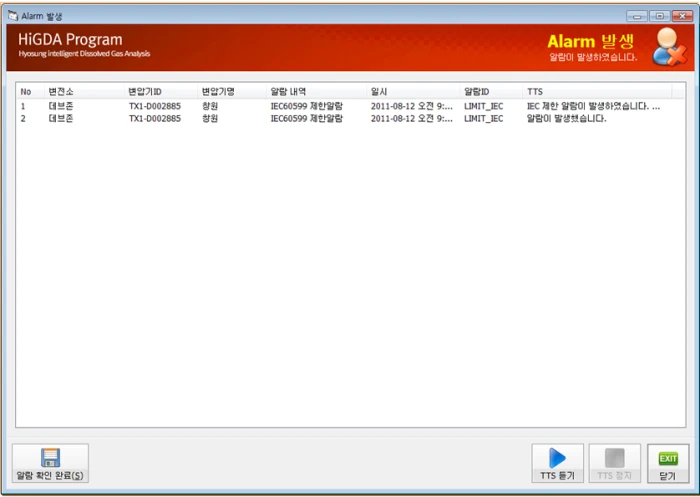Play TTS with the blue arrow button

click(x=557, y=463)
